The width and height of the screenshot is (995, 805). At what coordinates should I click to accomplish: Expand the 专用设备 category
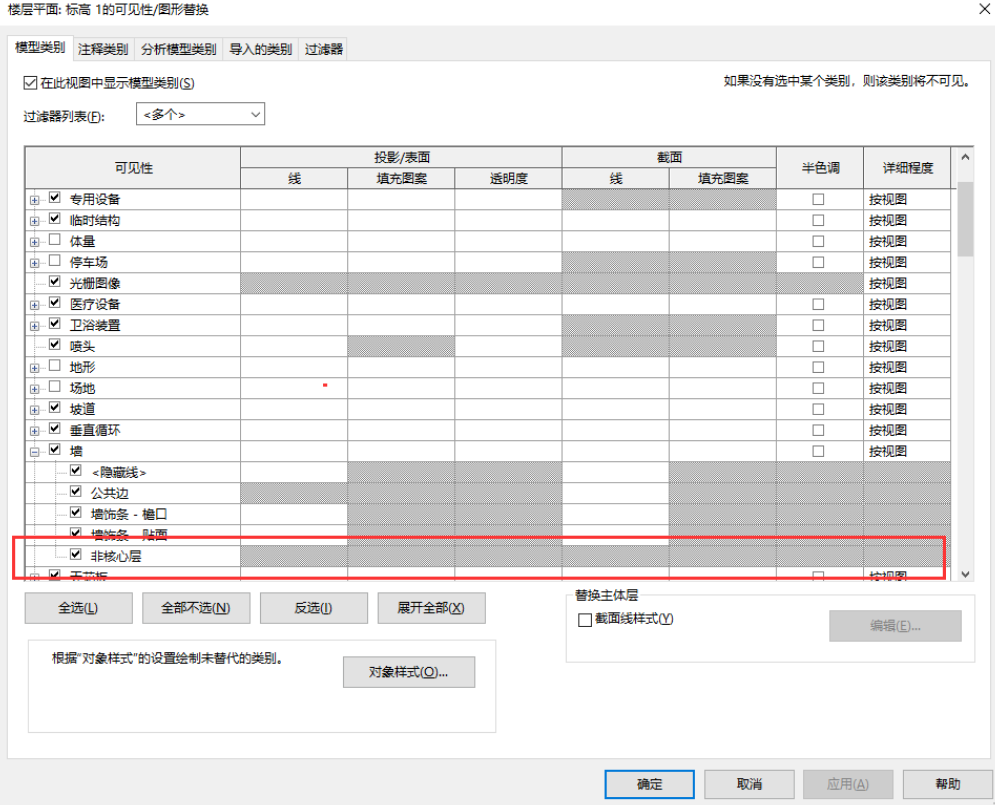coord(34,200)
